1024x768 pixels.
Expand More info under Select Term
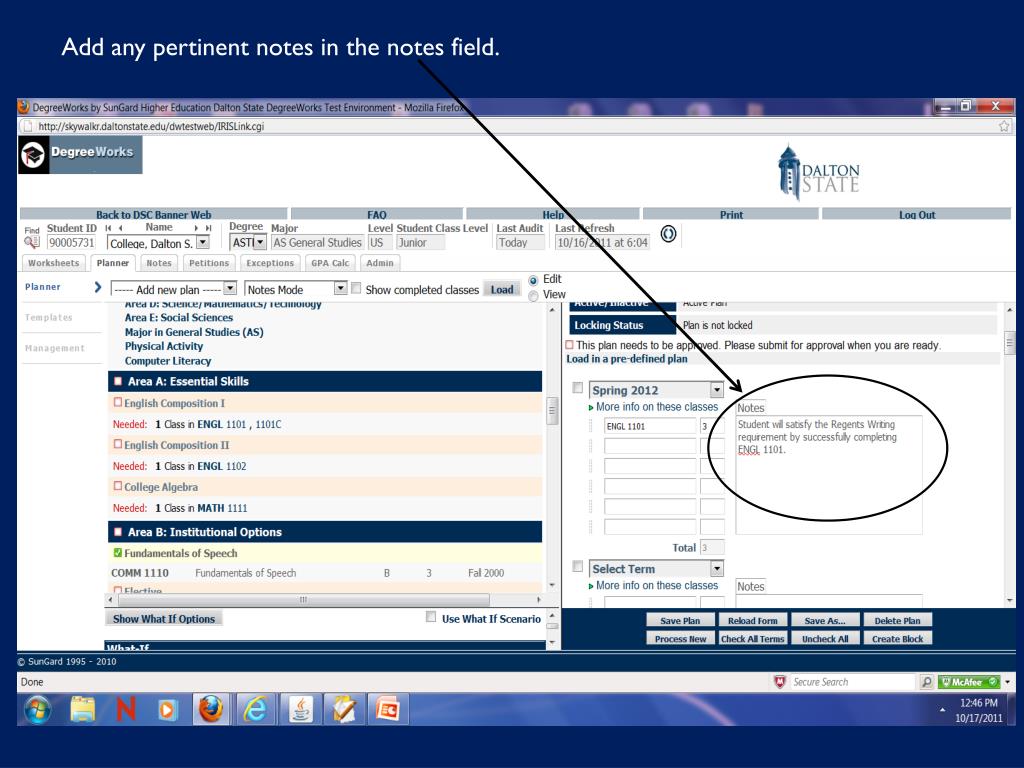[x=653, y=586]
